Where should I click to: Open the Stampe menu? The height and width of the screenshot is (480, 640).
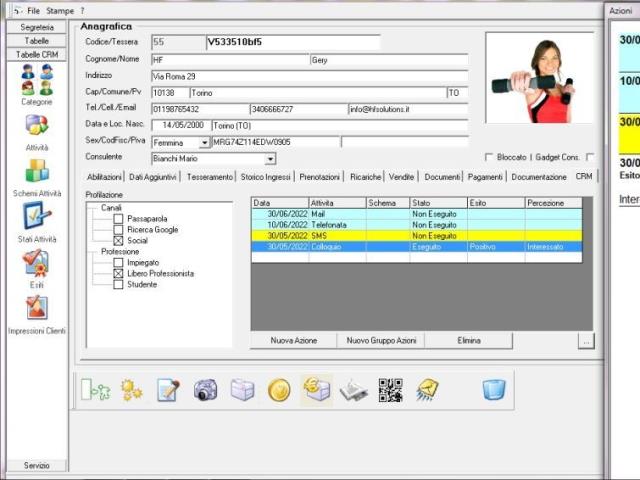click(60, 11)
